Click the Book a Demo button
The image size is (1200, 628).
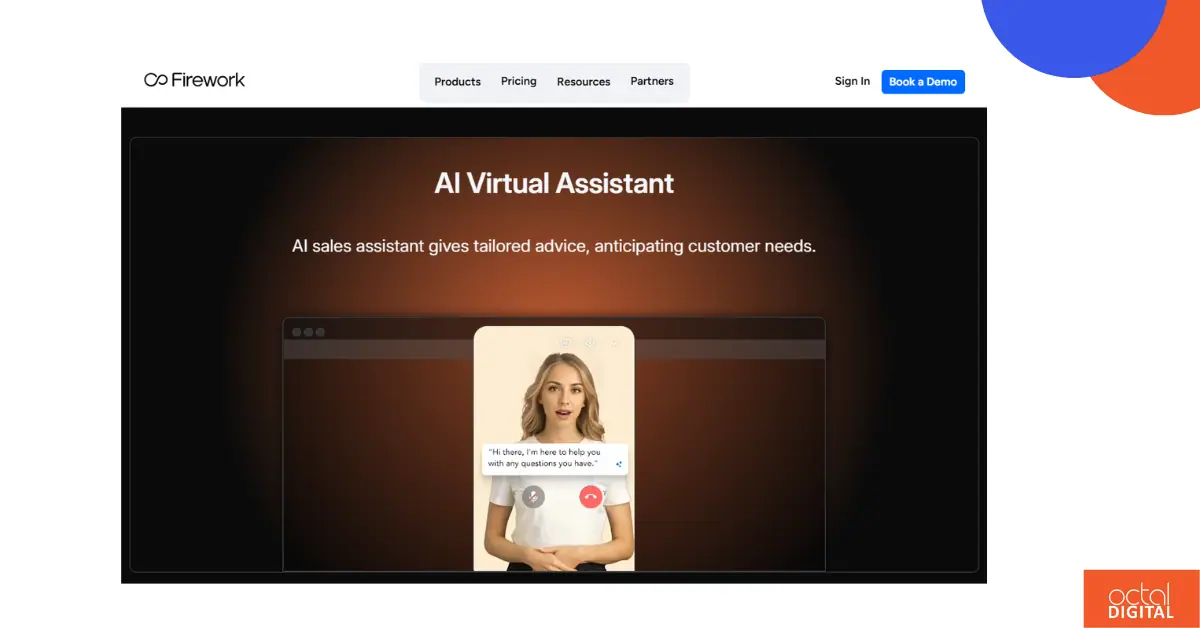(x=923, y=82)
